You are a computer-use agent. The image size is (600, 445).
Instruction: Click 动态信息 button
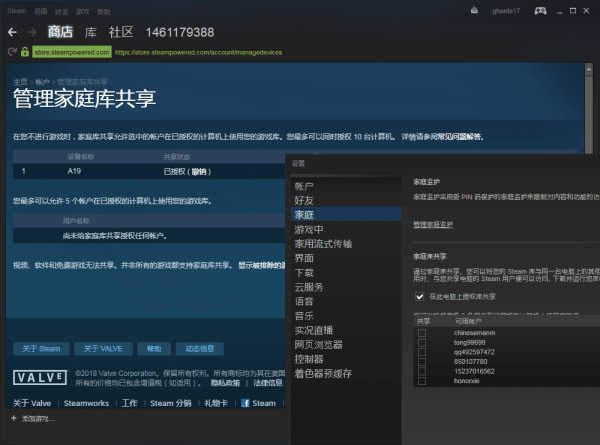[x=200, y=349]
